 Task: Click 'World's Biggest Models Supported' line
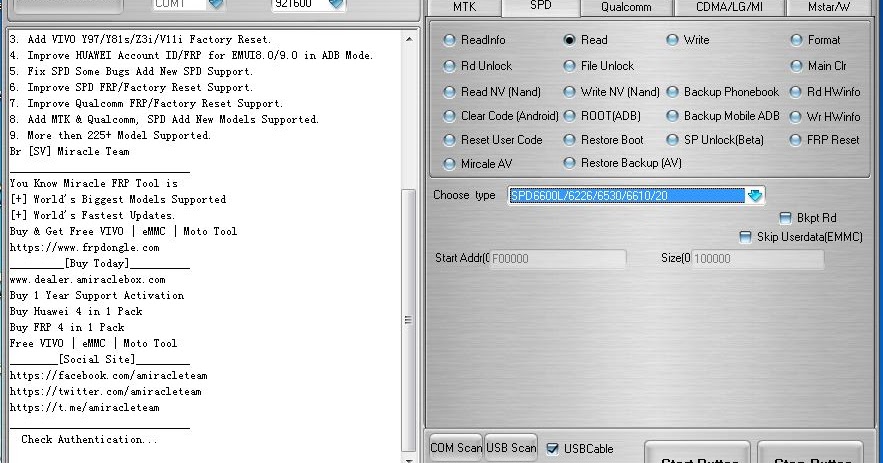[x=118, y=199]
